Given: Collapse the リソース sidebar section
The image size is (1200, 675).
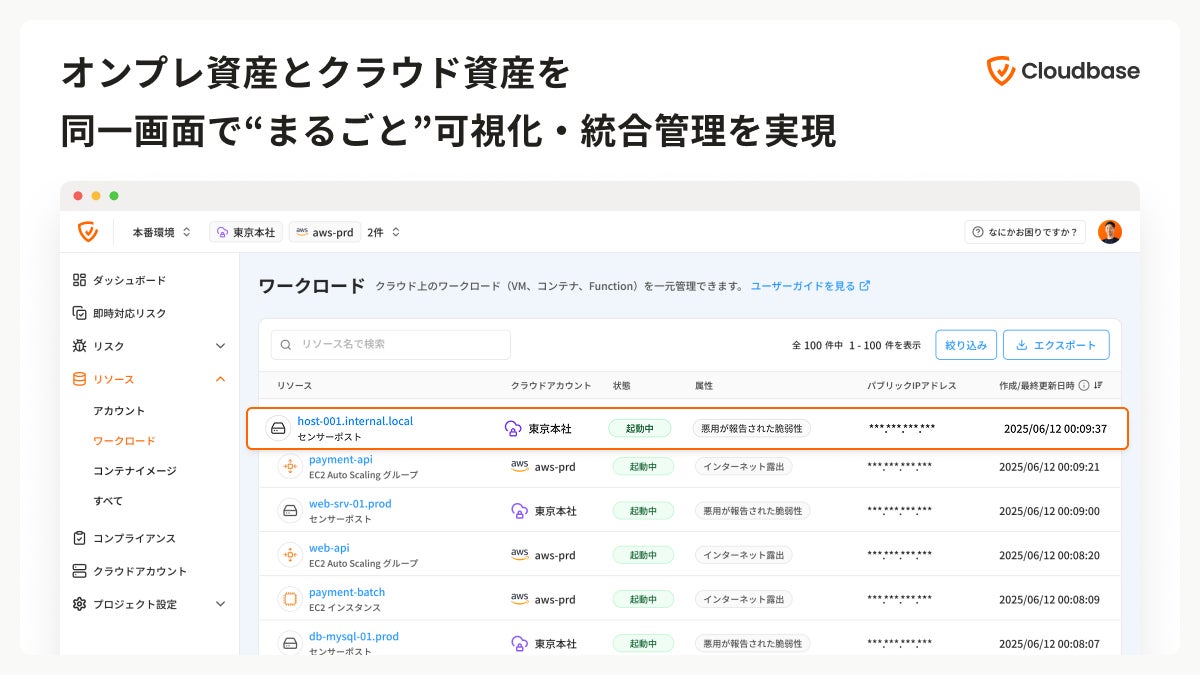Looking at the screenshot, I should 221,379.
